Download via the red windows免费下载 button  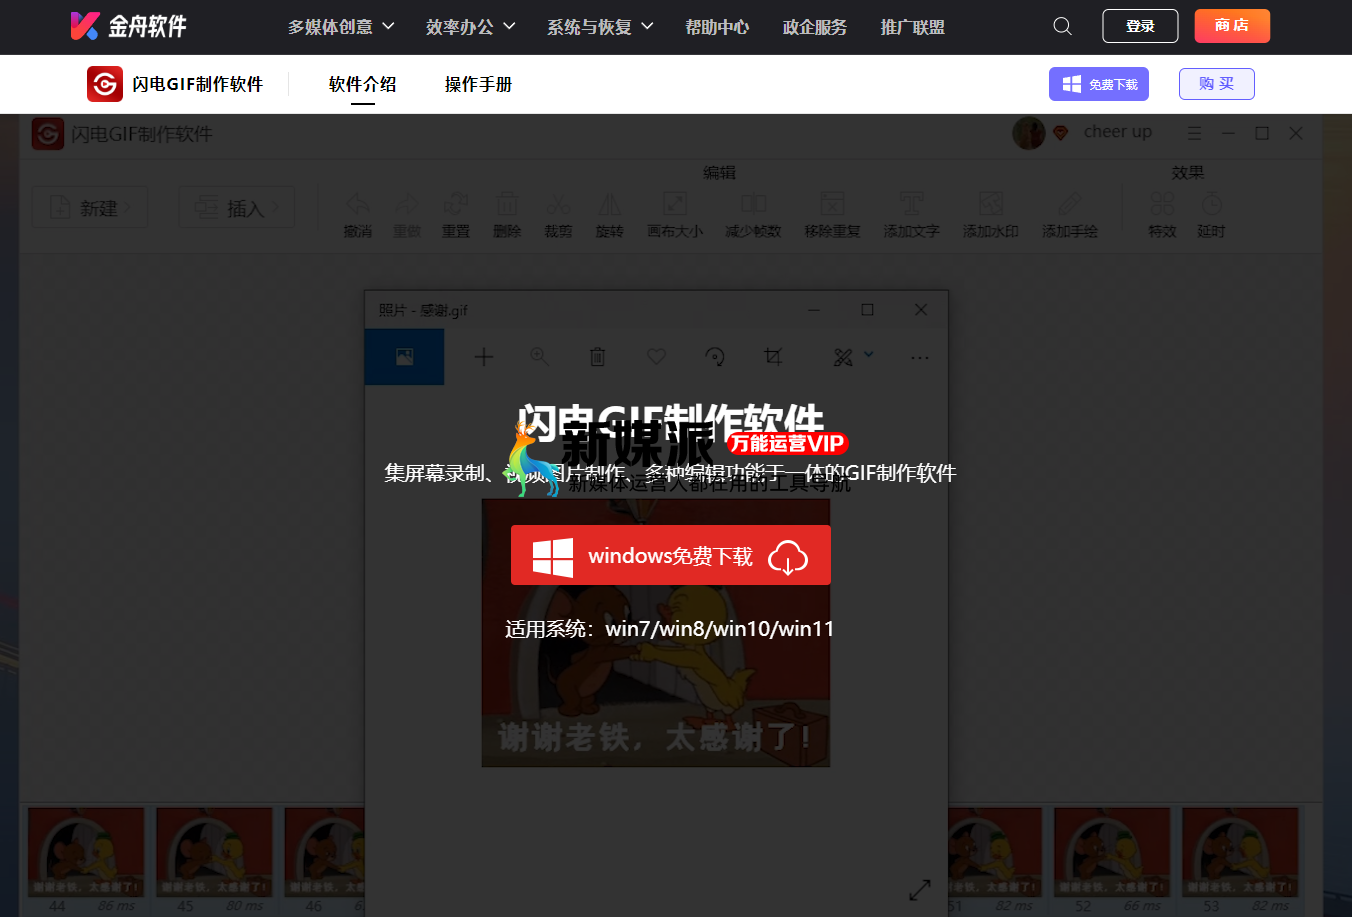point(671,555)
